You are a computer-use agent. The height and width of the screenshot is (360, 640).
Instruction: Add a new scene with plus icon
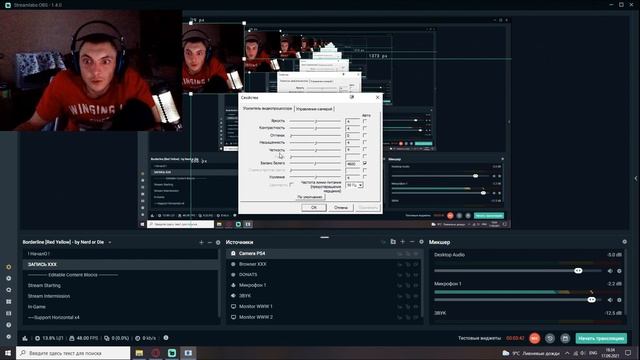point(201,242)
